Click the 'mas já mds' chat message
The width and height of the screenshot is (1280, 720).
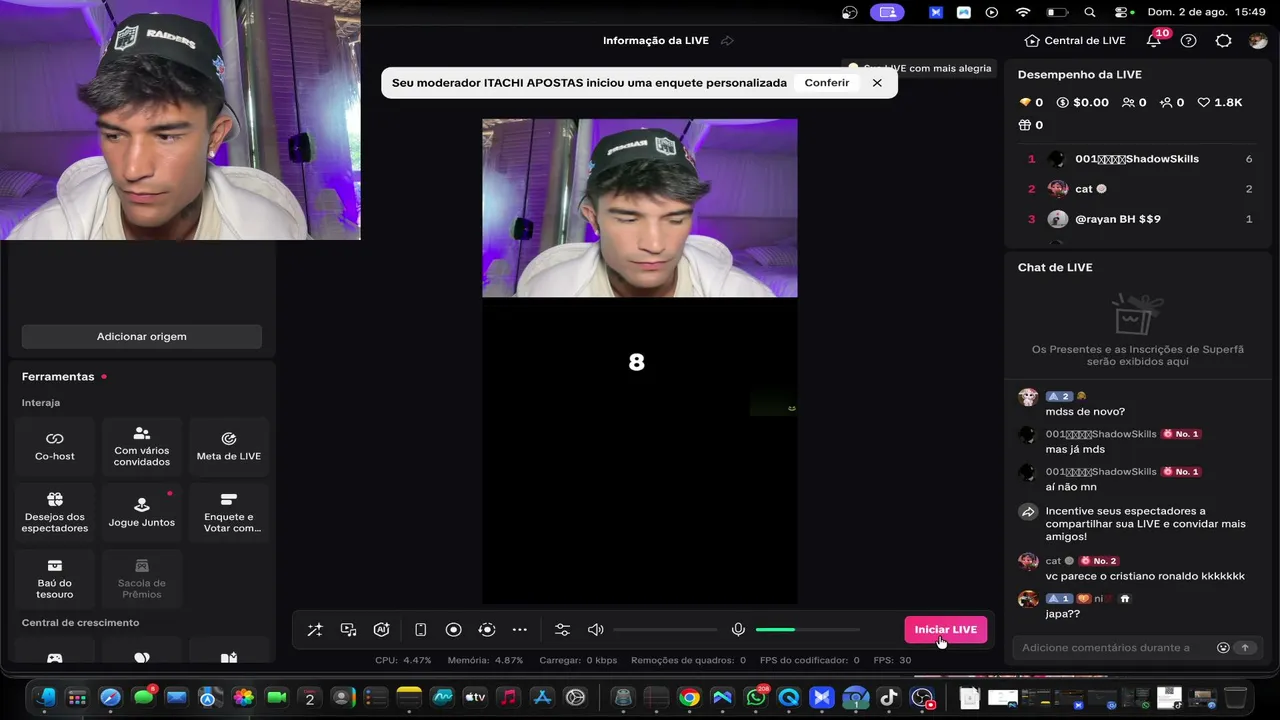[1075, 450]
